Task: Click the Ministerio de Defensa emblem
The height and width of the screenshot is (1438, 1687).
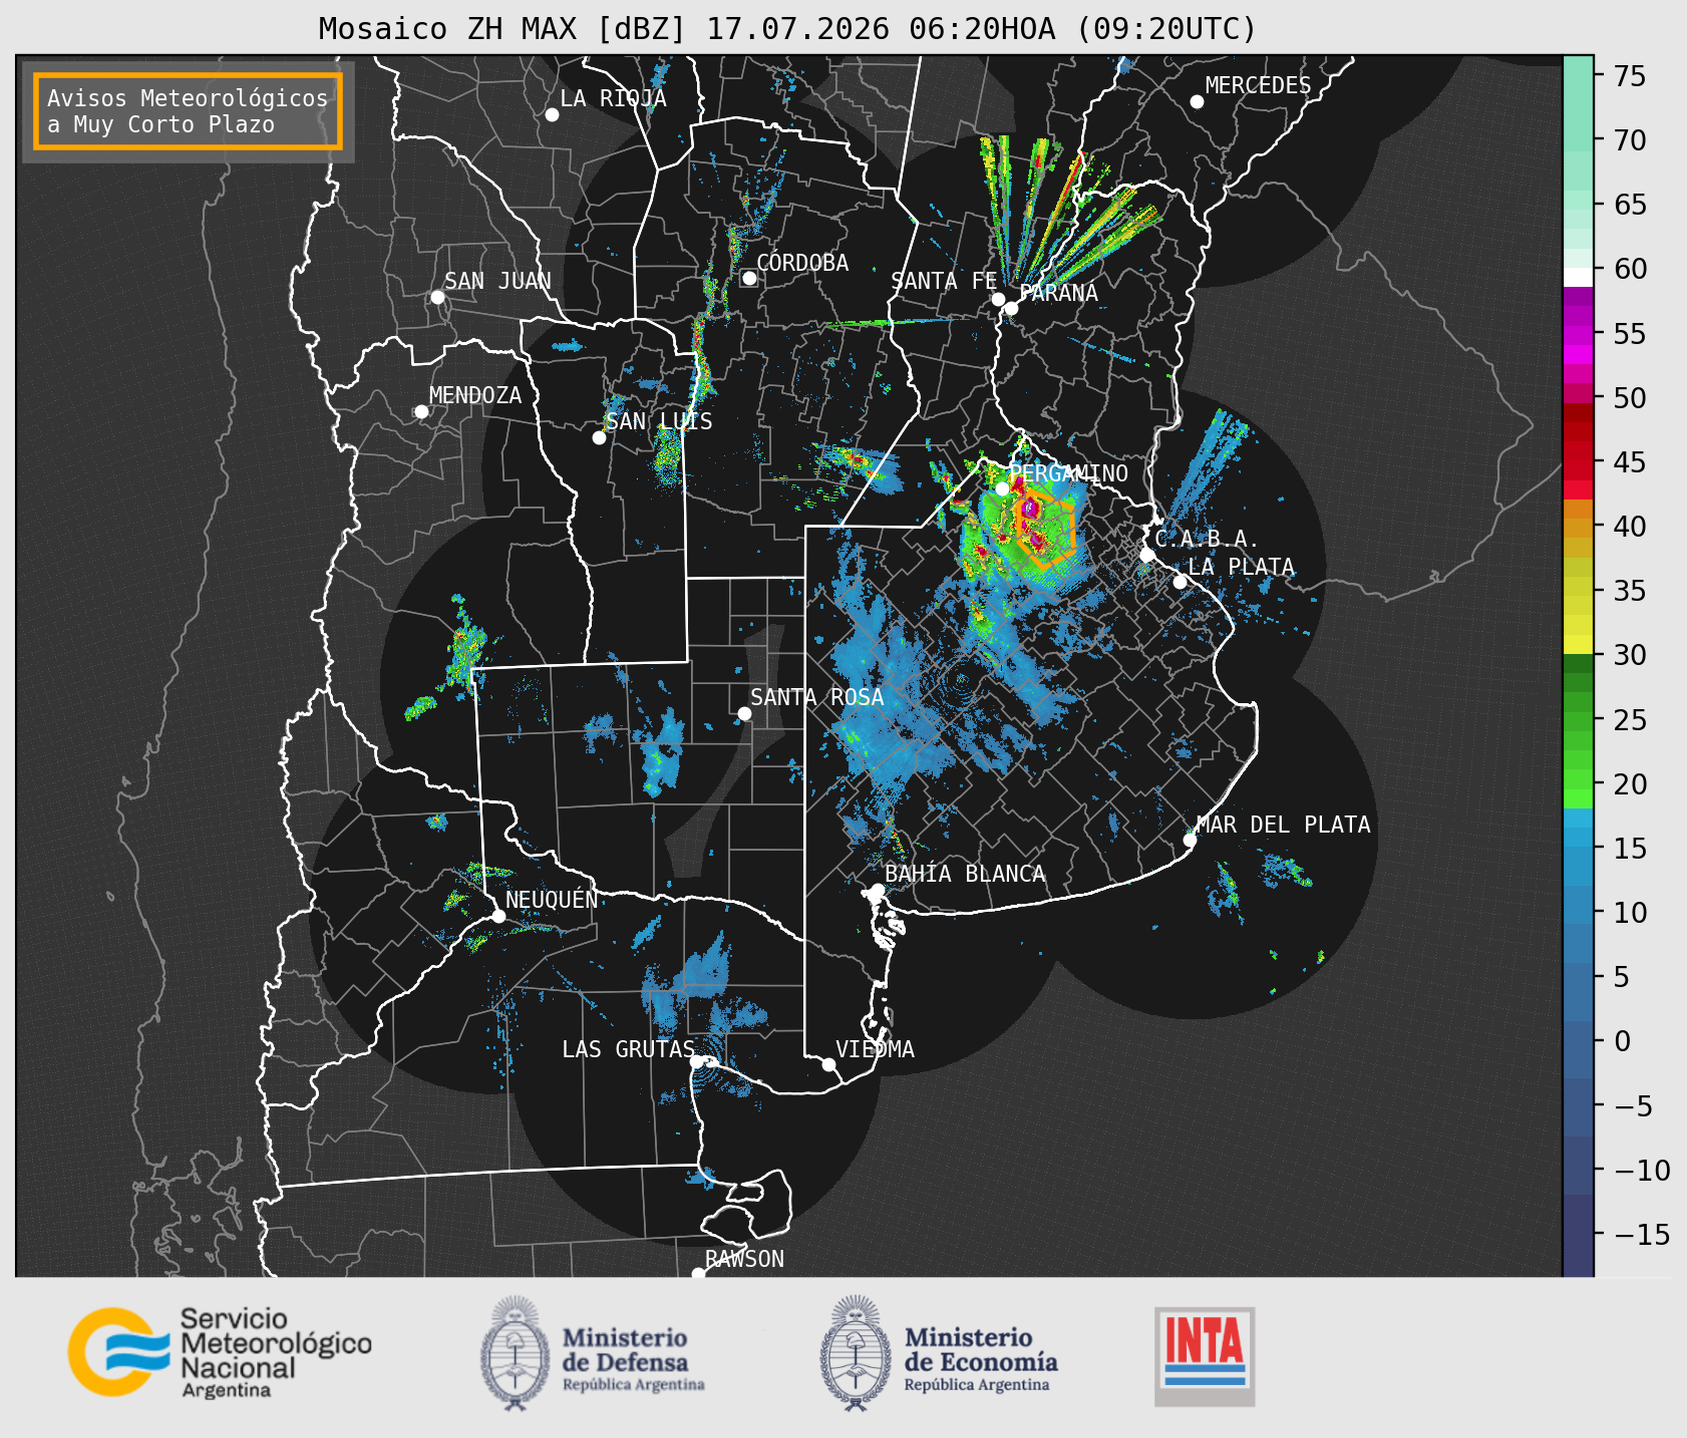Action: tap(515, 1353)
